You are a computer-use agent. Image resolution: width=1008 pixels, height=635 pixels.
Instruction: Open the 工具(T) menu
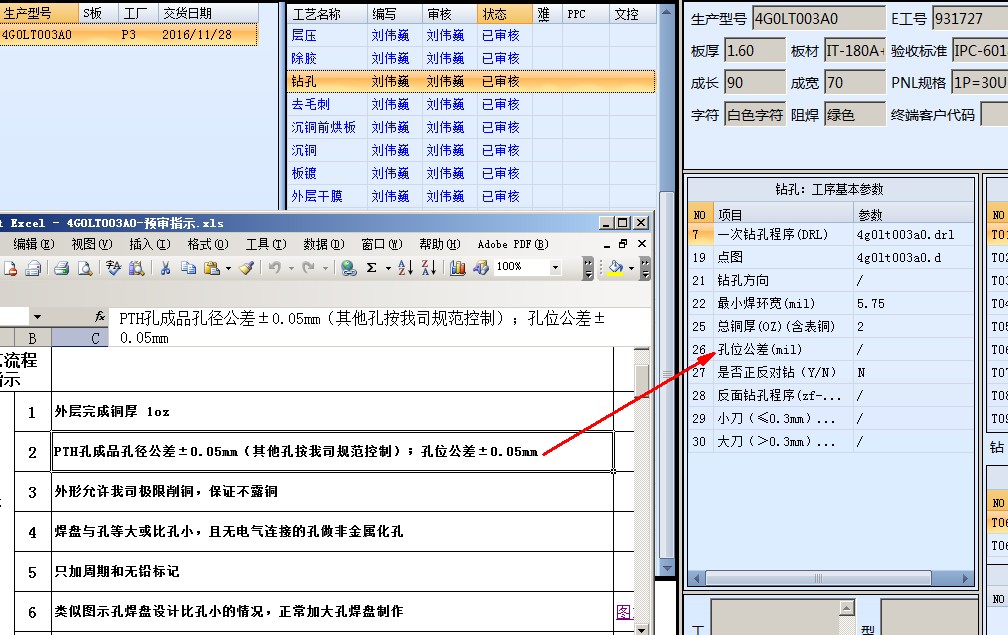pos(266,244)
